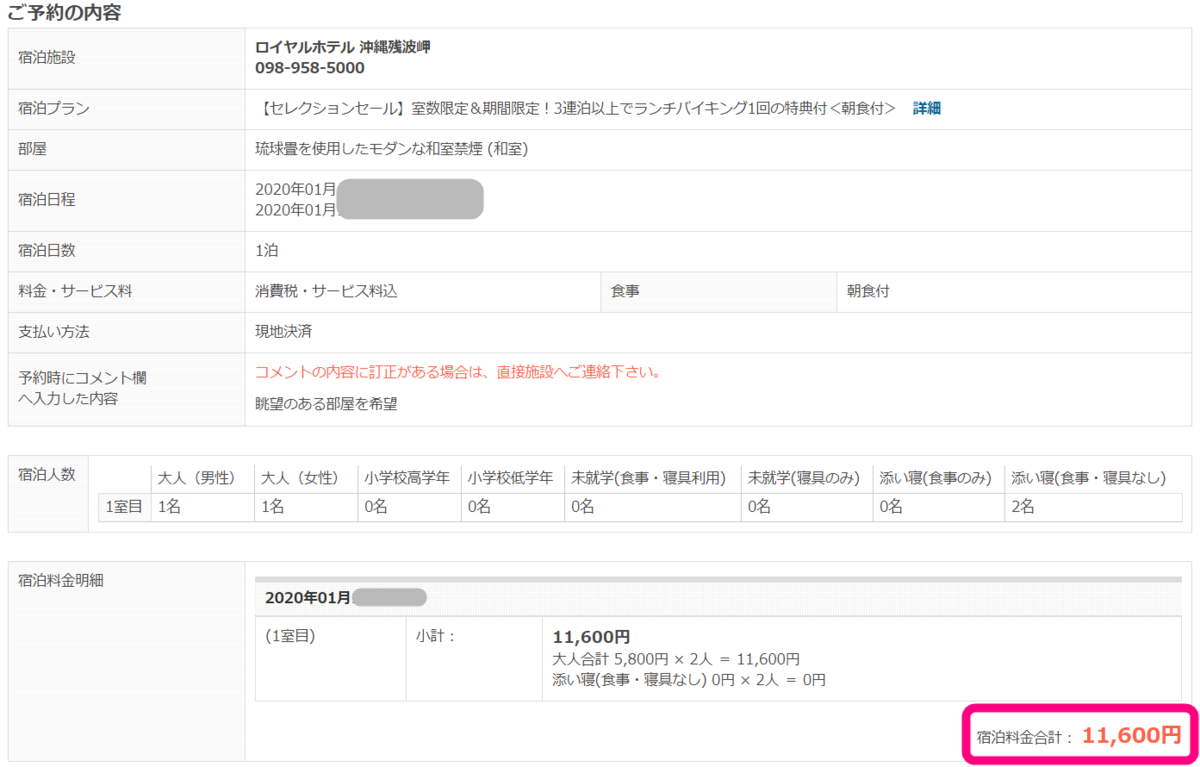The height and width of the screenshot is (767, 1200).
Task: Click the phone number 098-958-5000
Action: point(310,68)
